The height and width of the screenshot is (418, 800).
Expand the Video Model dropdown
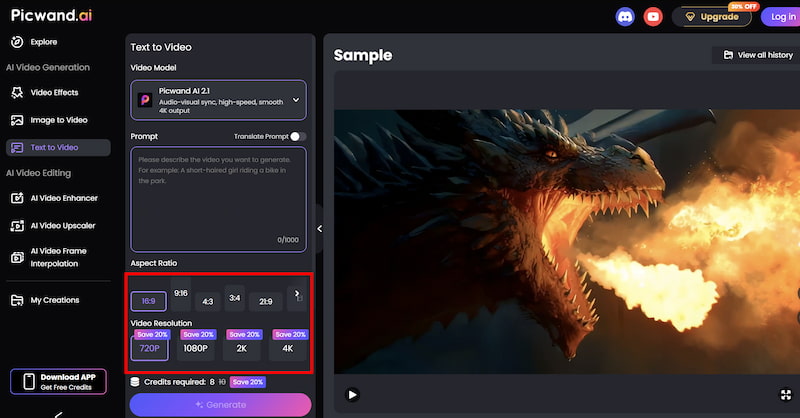296,100
